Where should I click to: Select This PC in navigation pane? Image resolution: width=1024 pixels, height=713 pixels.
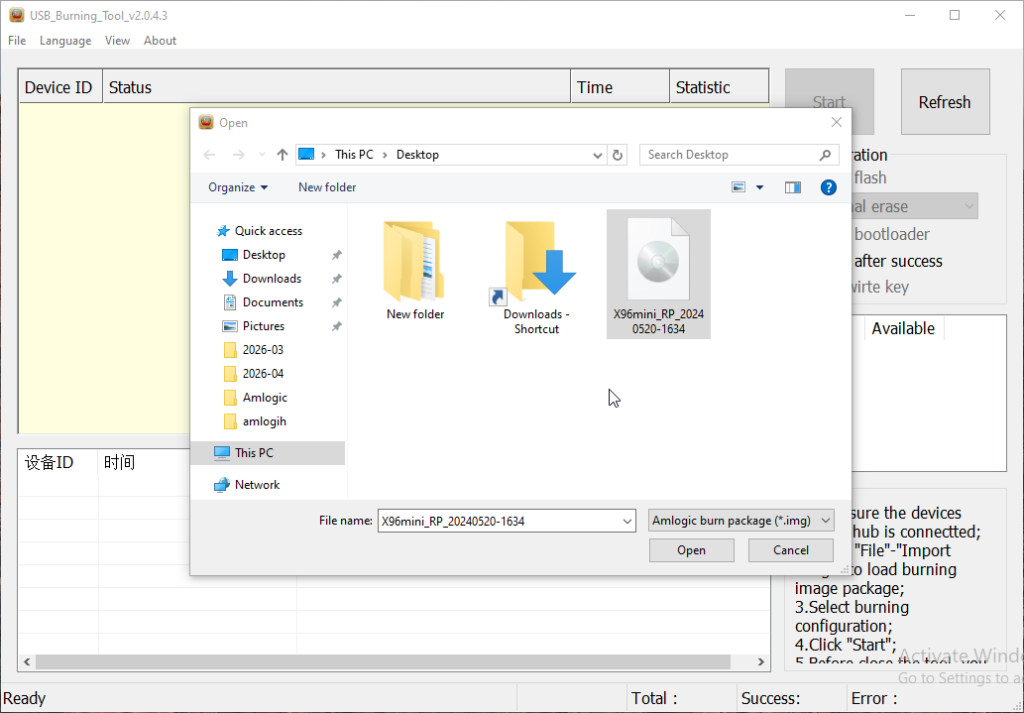pyautogui.click(x=254, y=453)
